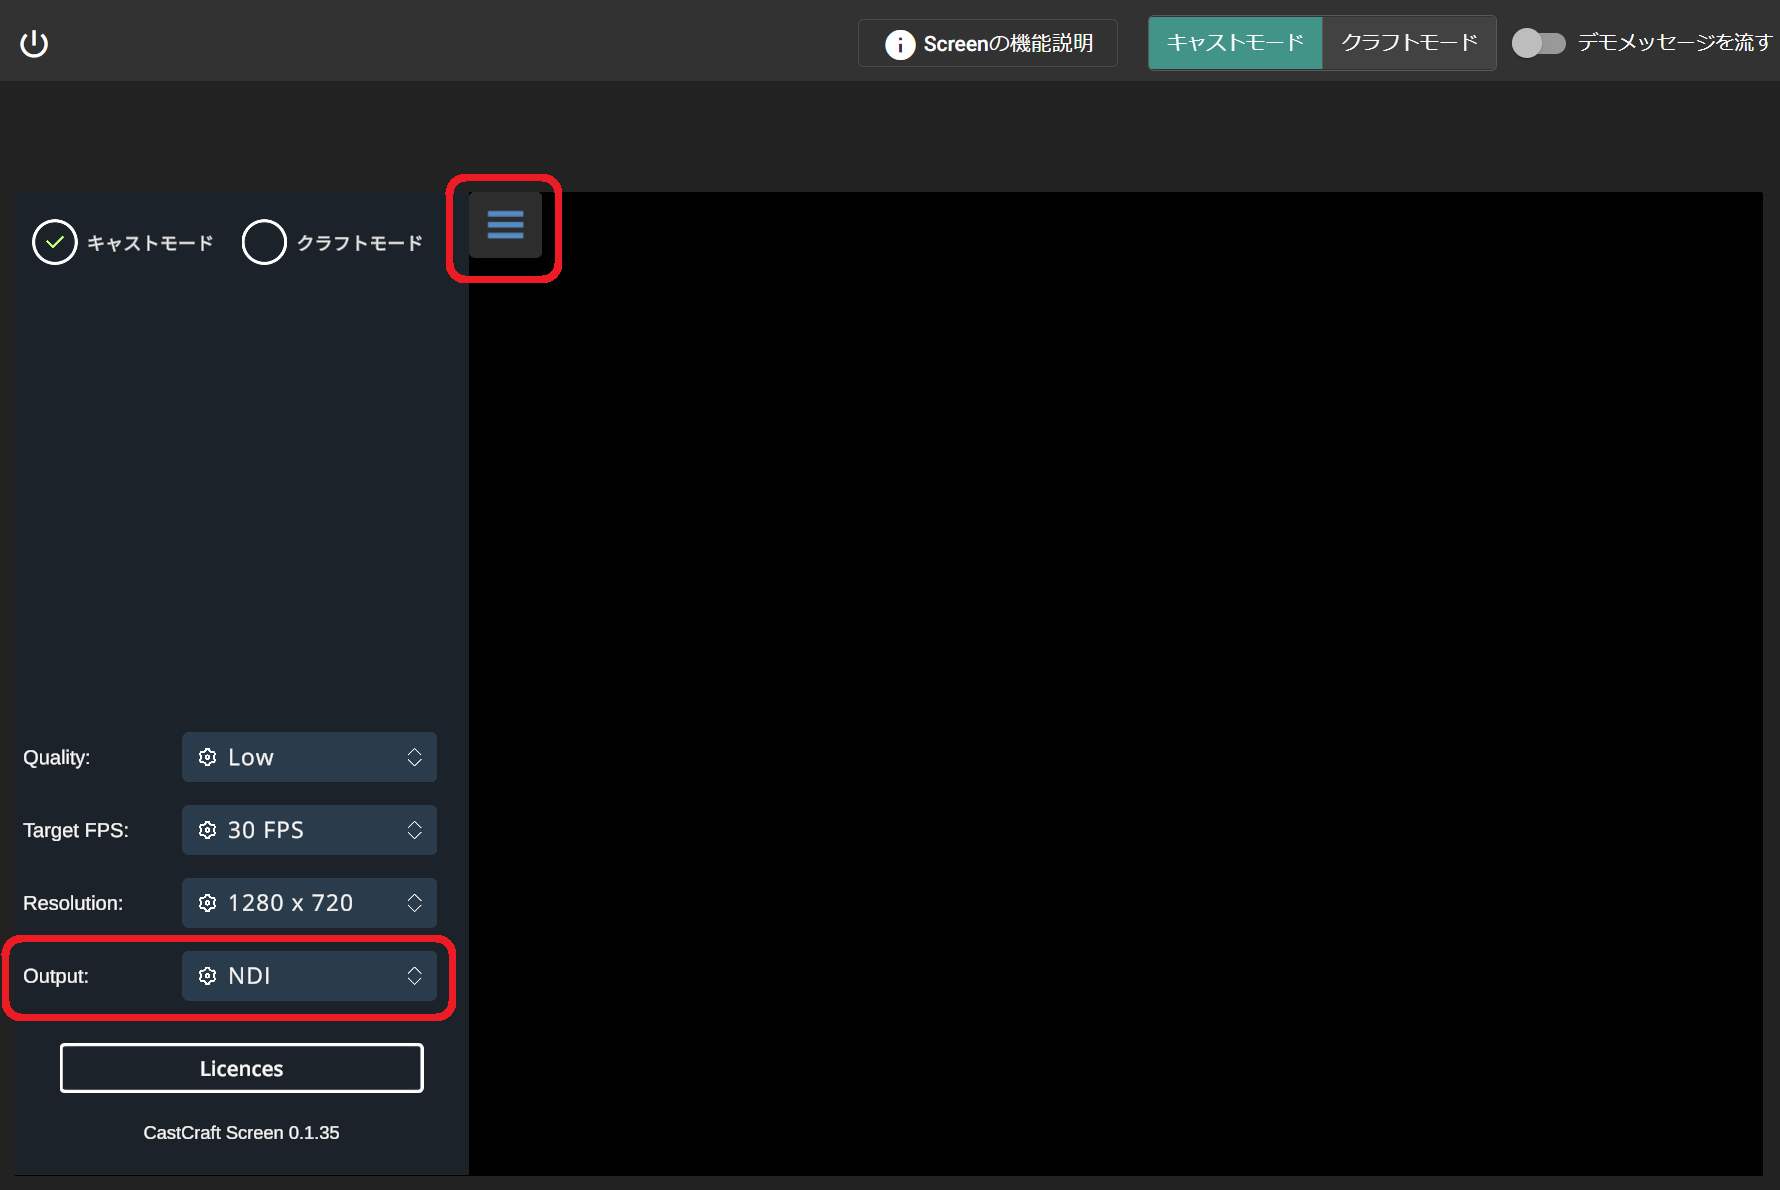
Task: Click the gear icon next to Quality Low
Action: coord(207,757)
